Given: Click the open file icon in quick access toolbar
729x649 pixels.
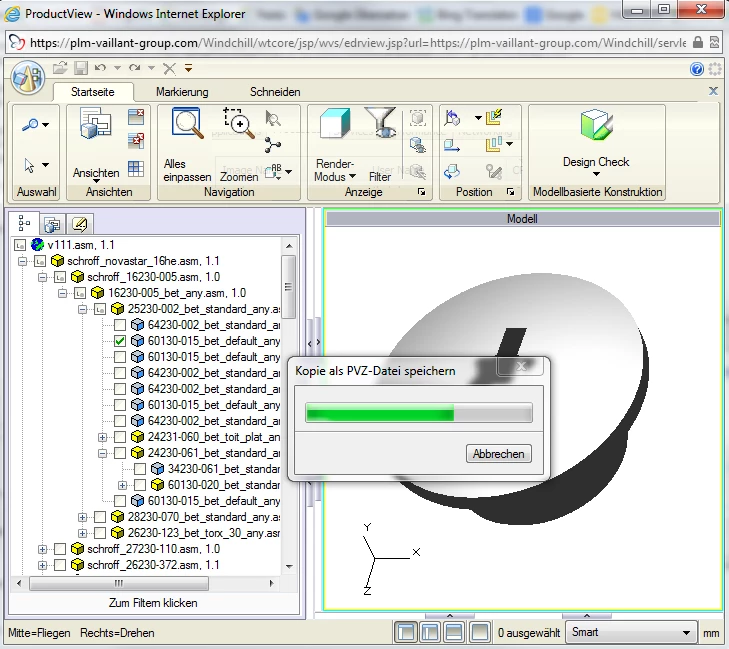Looking at the screenshot, I should [60, 68].
